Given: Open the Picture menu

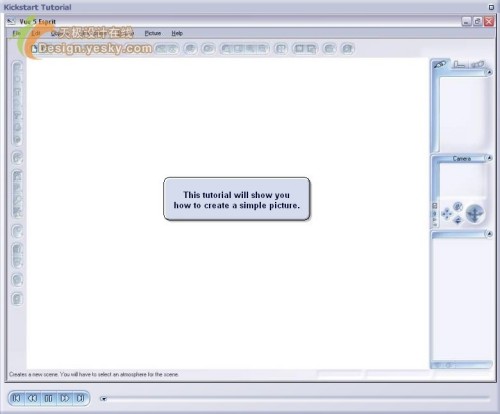Looking at the screenshot, I should 153,33.
